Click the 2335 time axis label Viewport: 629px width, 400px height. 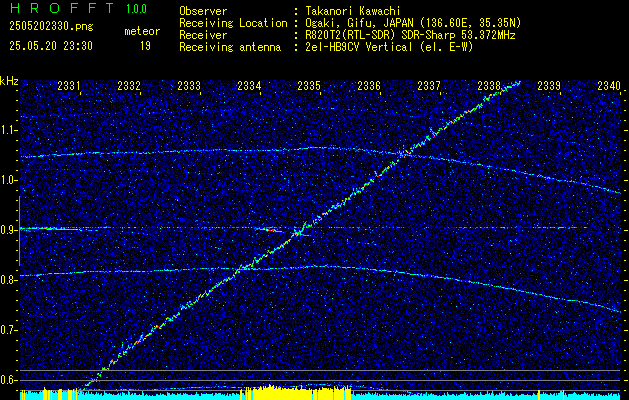click(309, 86)
